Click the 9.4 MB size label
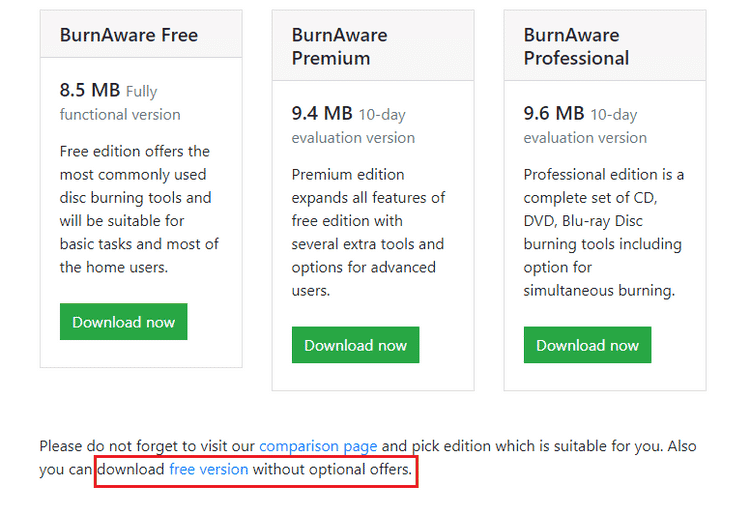This screenshot has height=509, width=750. [322, 114]
